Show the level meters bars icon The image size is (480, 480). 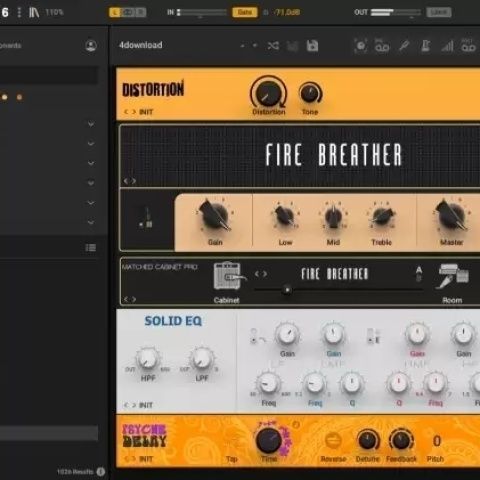[447, 46]
